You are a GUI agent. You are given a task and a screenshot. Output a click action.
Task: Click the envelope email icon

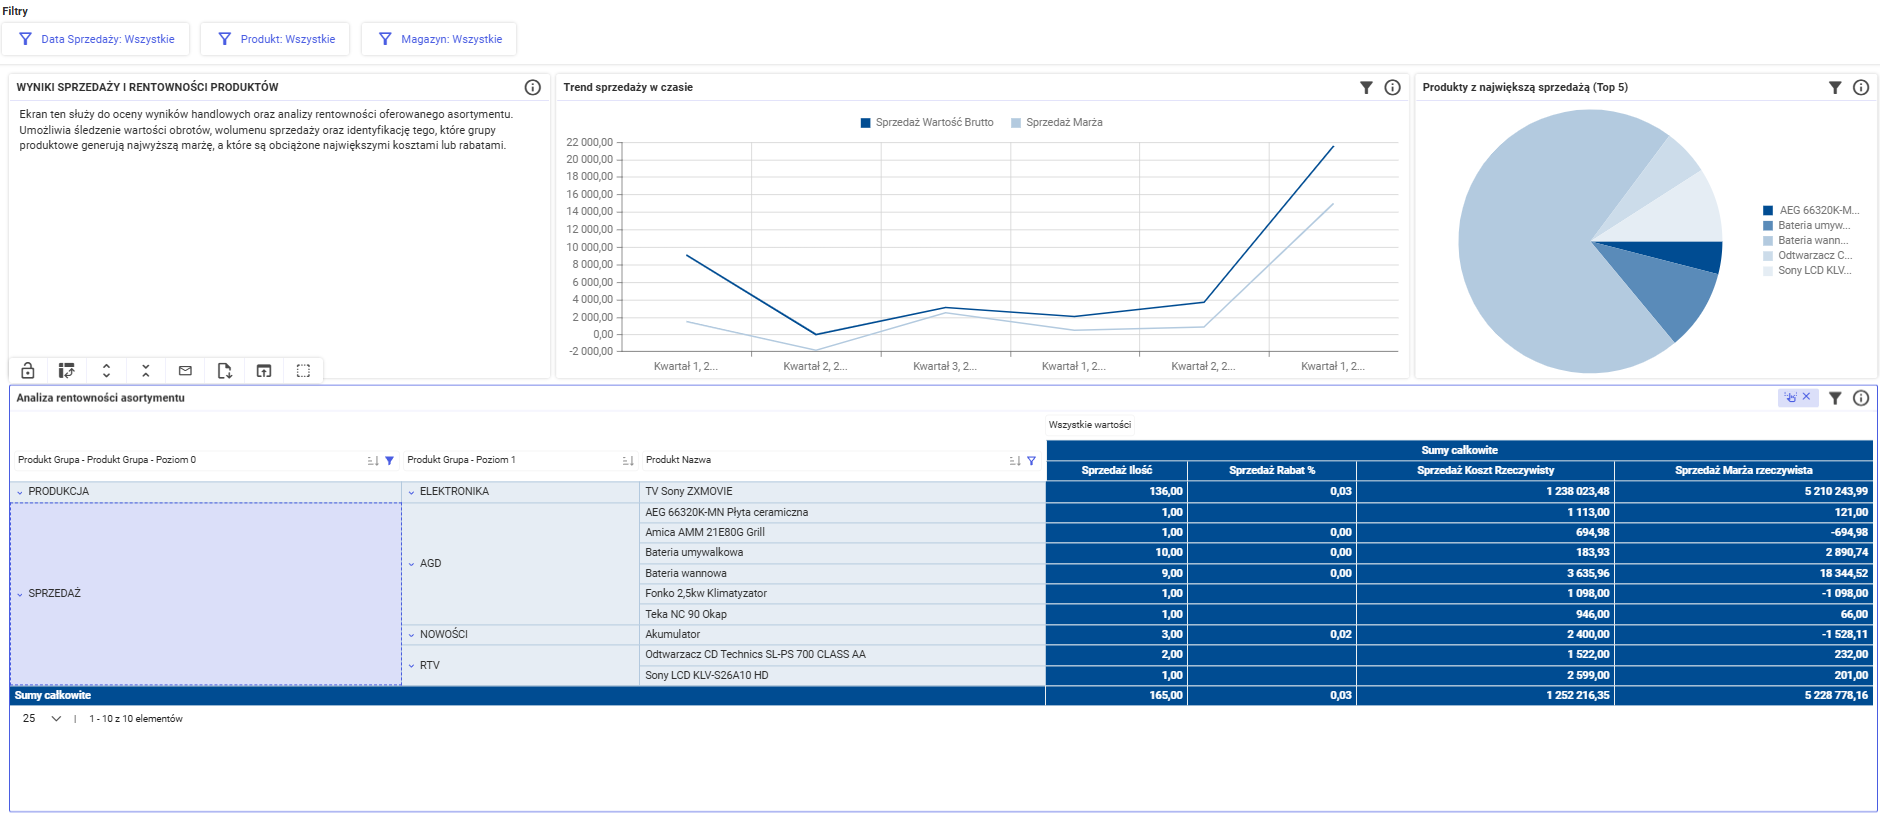[x=185, y=371]
